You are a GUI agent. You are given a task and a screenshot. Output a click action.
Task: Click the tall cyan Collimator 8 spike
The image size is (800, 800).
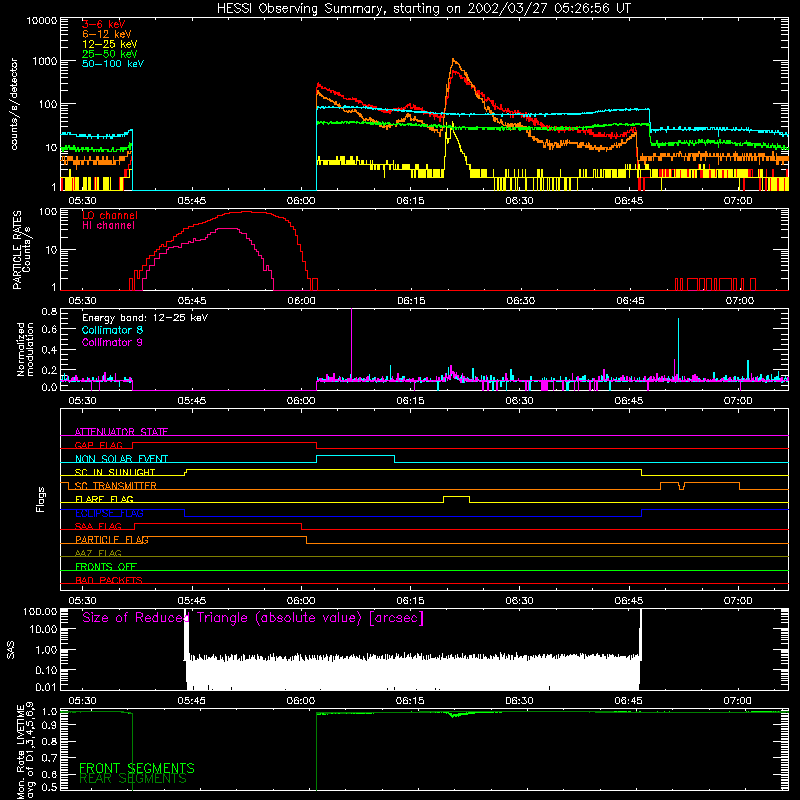(678, 347)
